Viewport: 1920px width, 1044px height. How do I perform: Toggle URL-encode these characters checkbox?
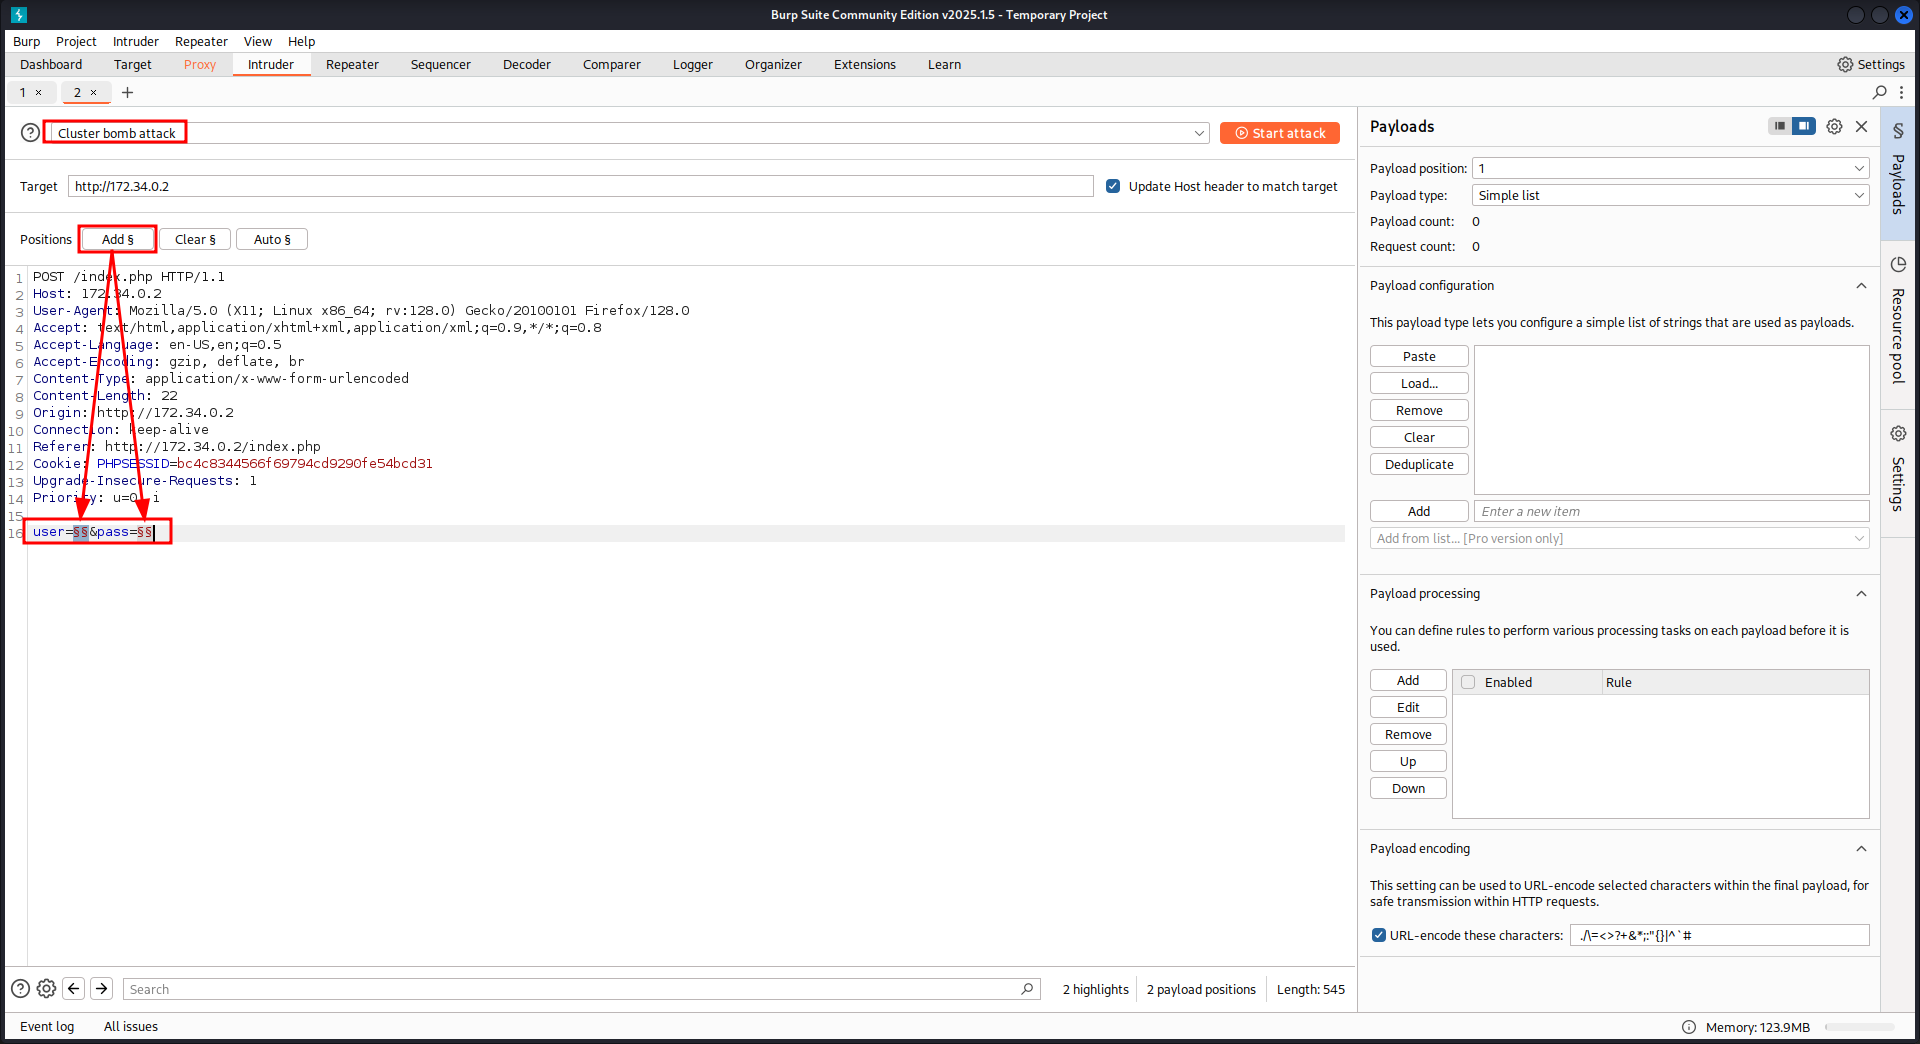(x=1379, y=935)
